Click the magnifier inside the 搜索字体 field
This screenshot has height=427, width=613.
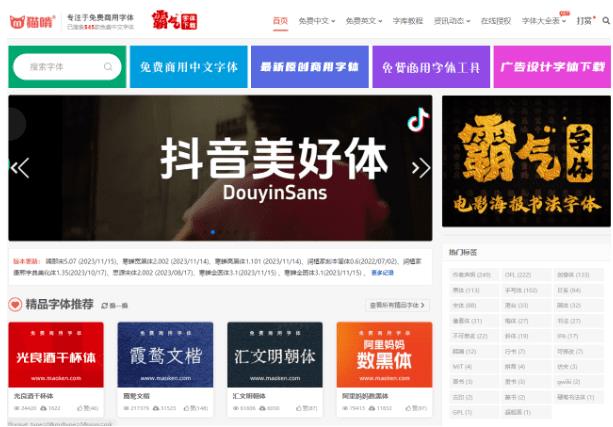coord(108,67)
